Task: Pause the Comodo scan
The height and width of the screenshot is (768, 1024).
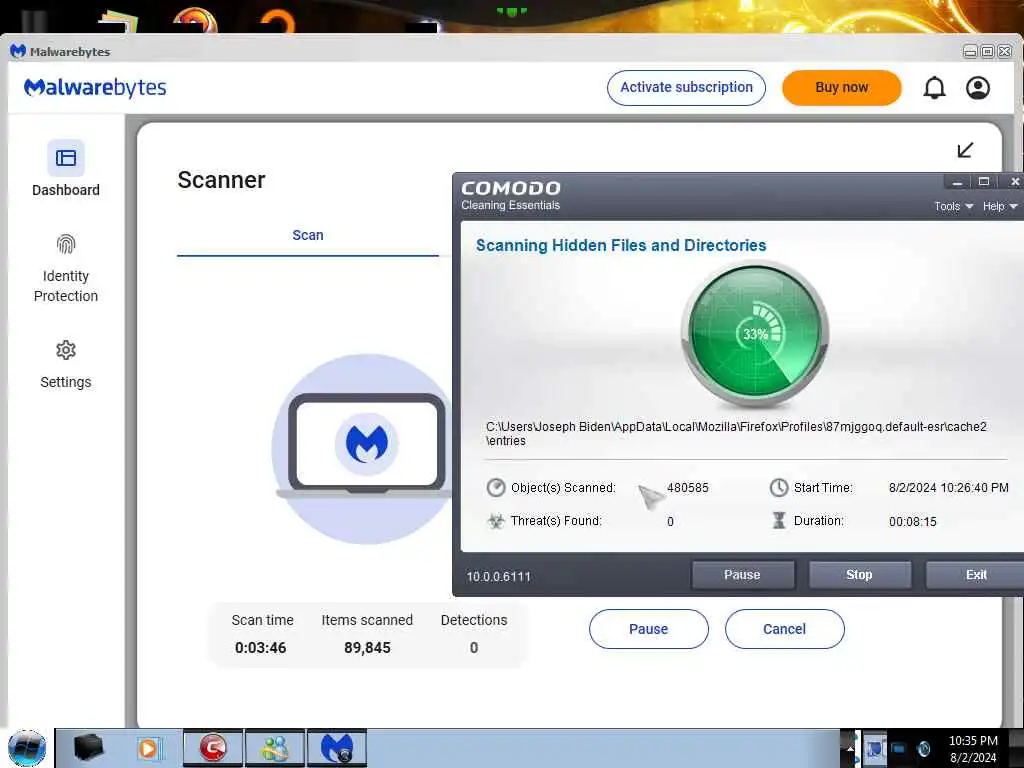Action: pos(743,575)
